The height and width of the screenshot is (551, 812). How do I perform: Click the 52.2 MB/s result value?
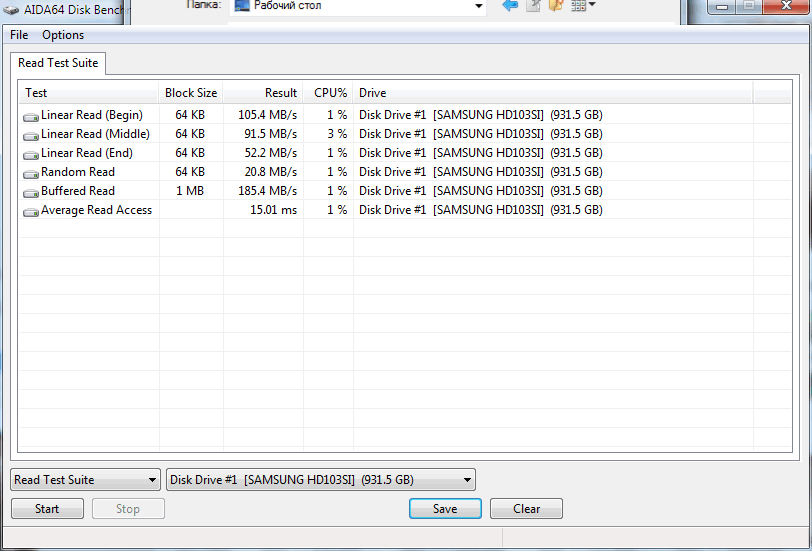(270, 153)
